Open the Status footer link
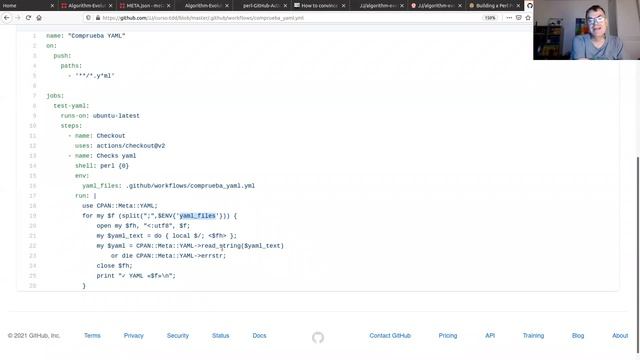640x360 pixels. pyautogui.click(x=220, y=336)
